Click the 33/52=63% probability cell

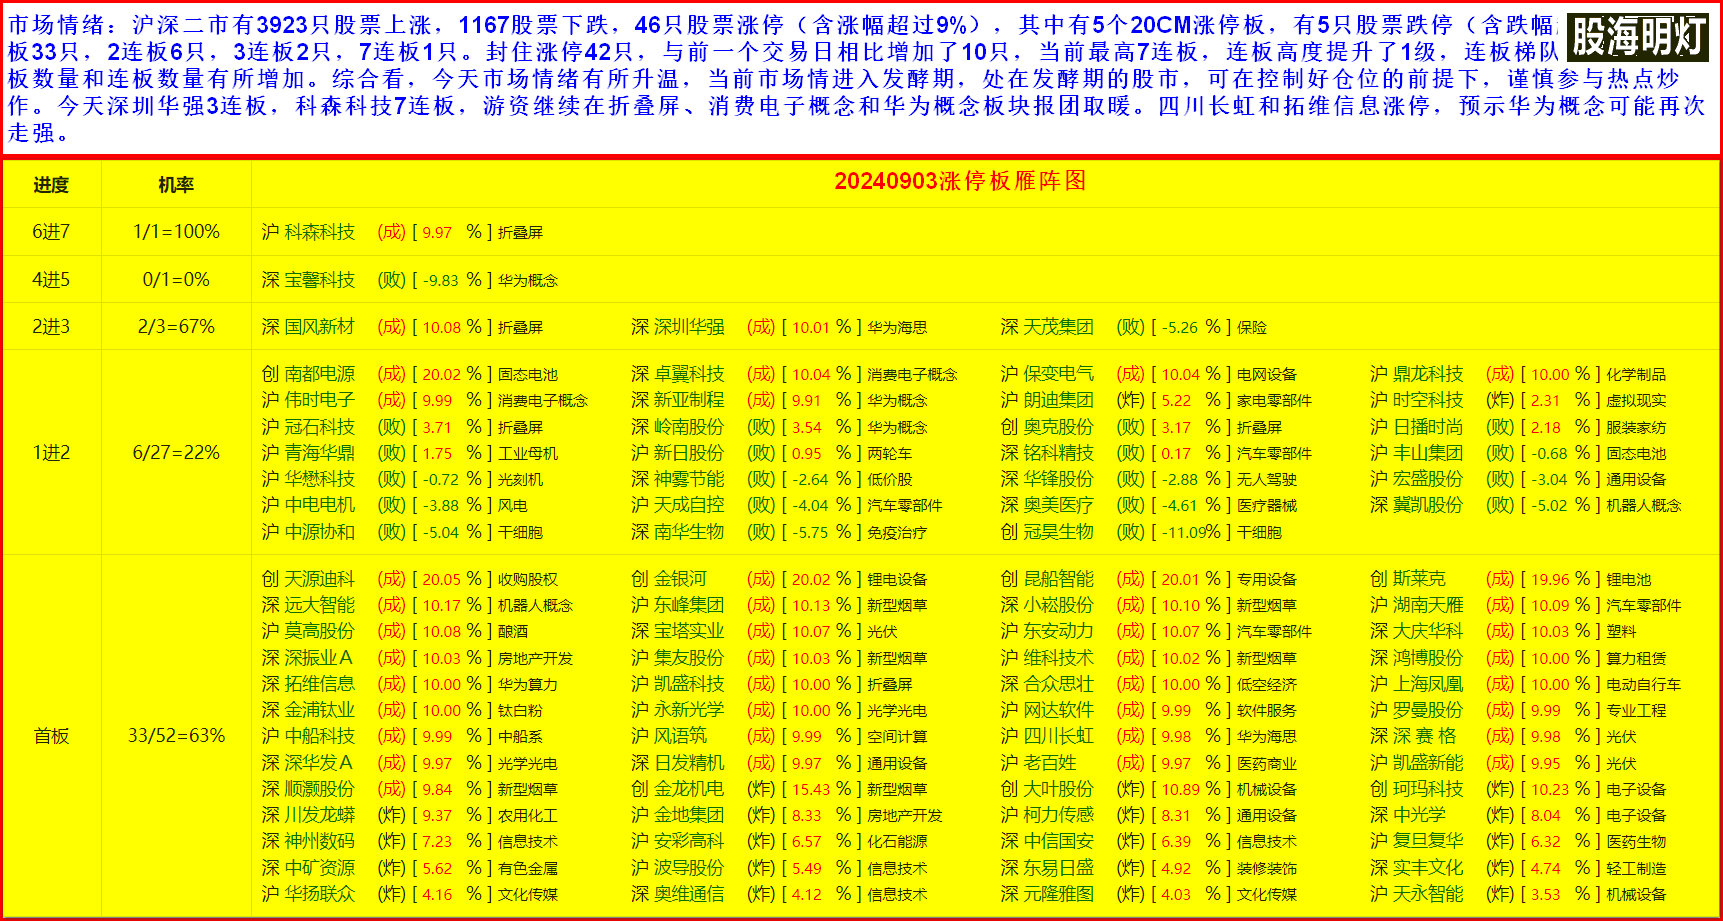pyautogui.click(x=176, y=736)
